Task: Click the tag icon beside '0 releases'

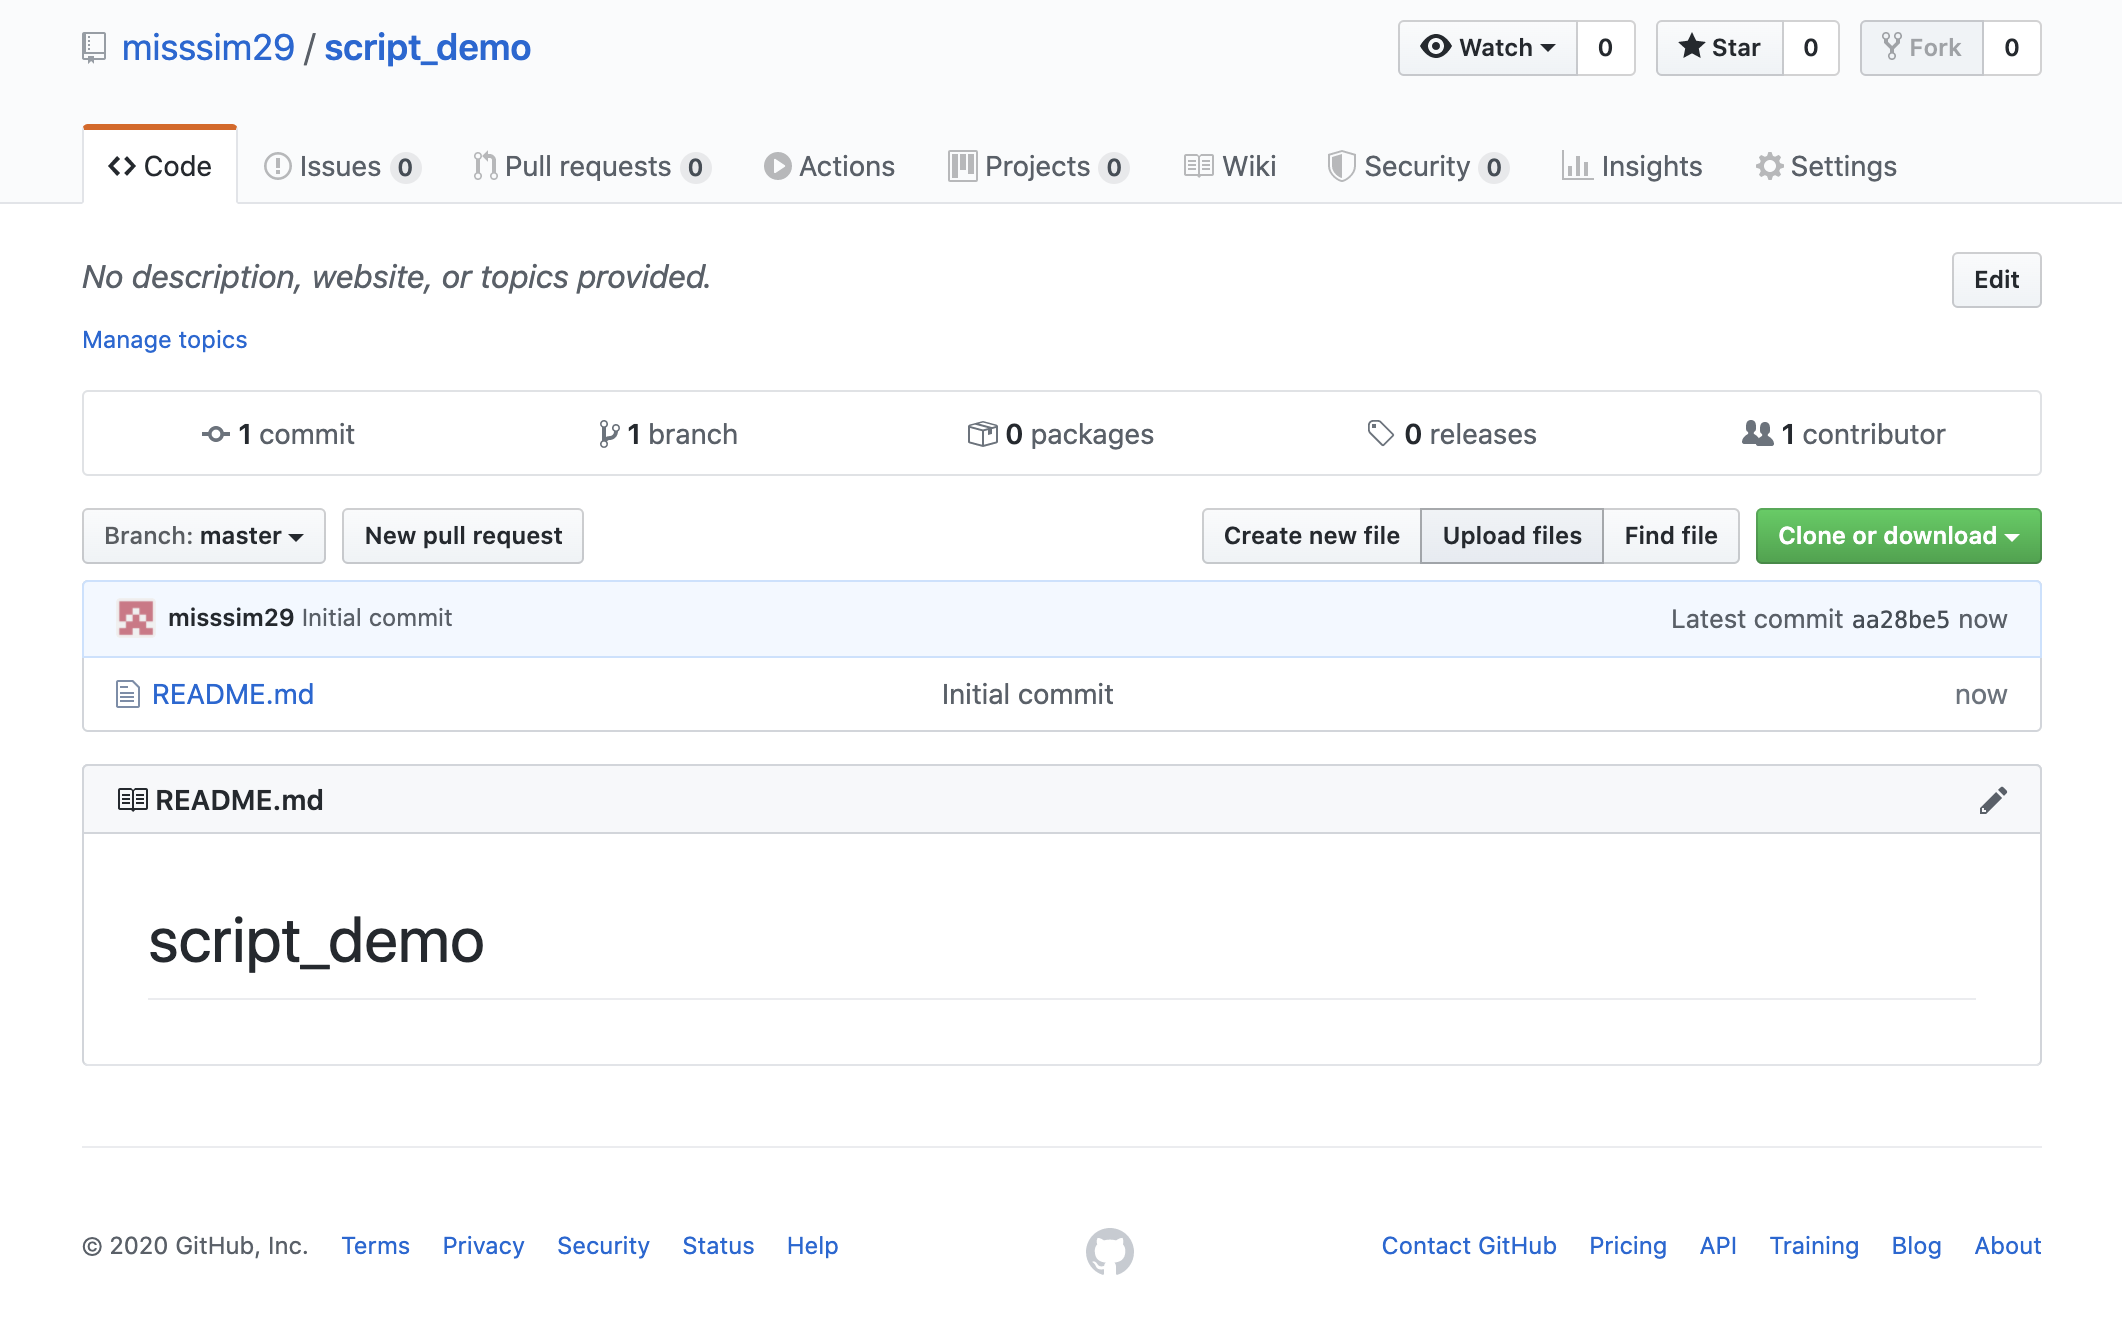Action: tap(1380, 434)
